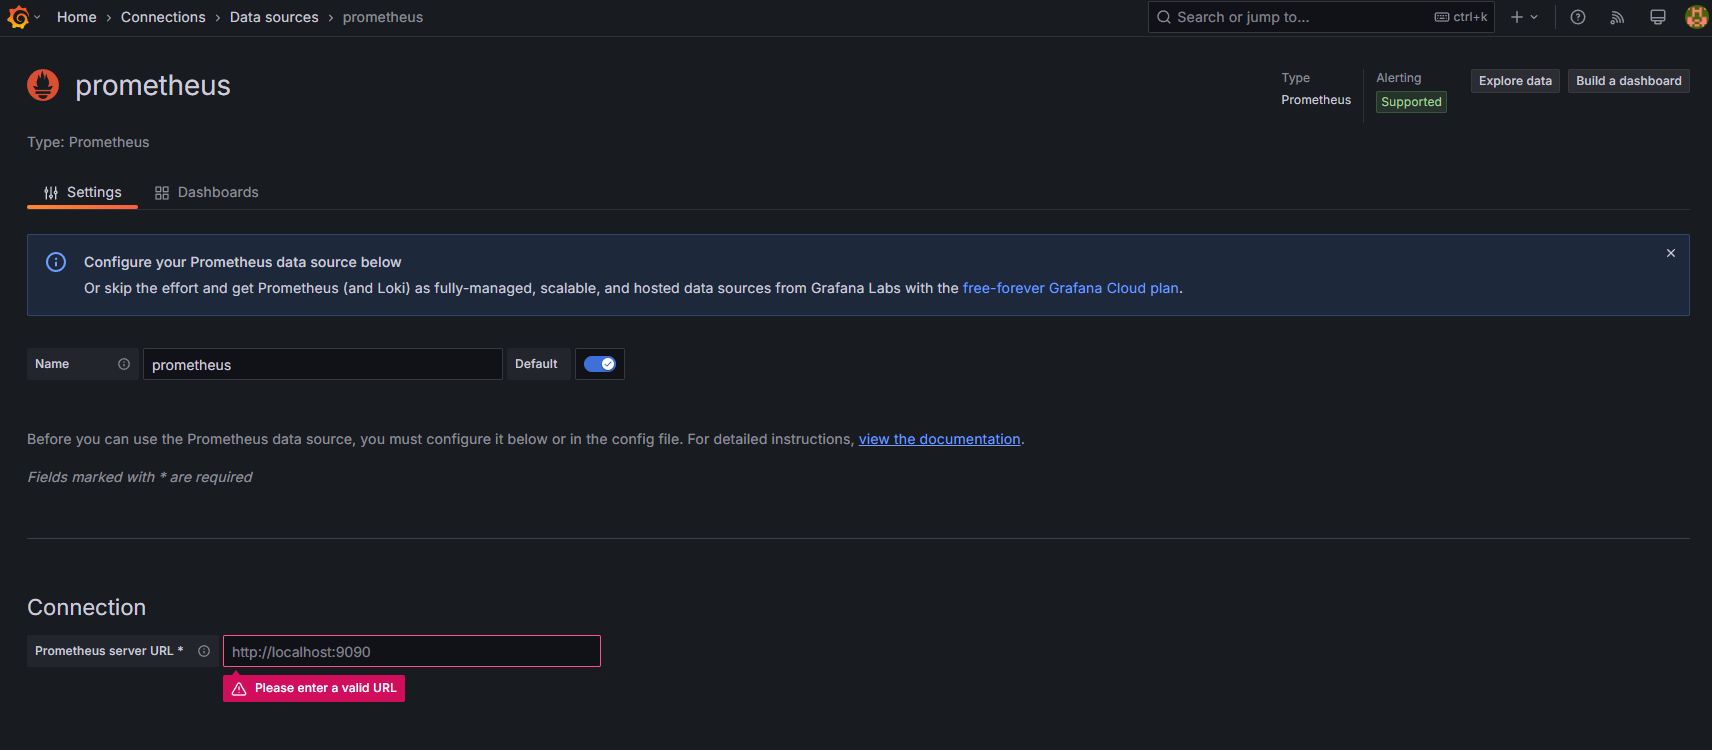Open Connections breadcrumb link
Screen dimensions: 1712x750
click(x=163, y=17)
